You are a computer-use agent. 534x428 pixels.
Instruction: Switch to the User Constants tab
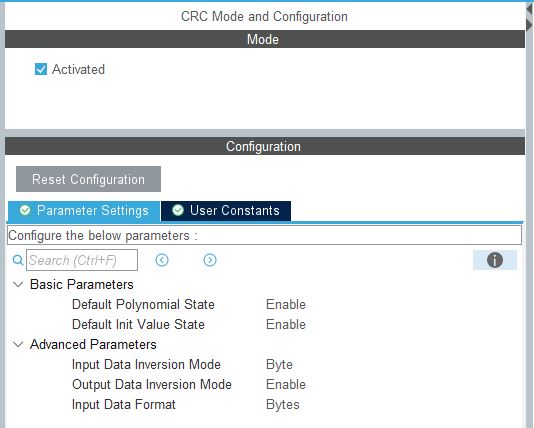pos(226,211)
